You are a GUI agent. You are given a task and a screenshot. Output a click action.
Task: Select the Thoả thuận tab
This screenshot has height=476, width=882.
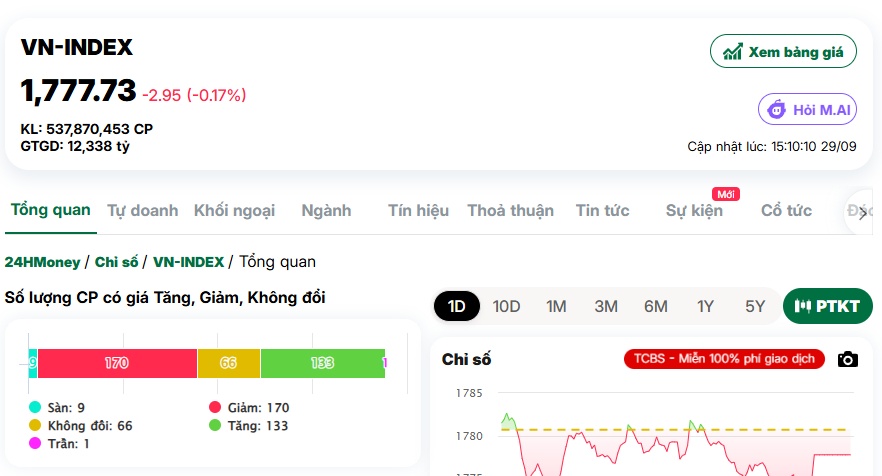pos(511,210)
